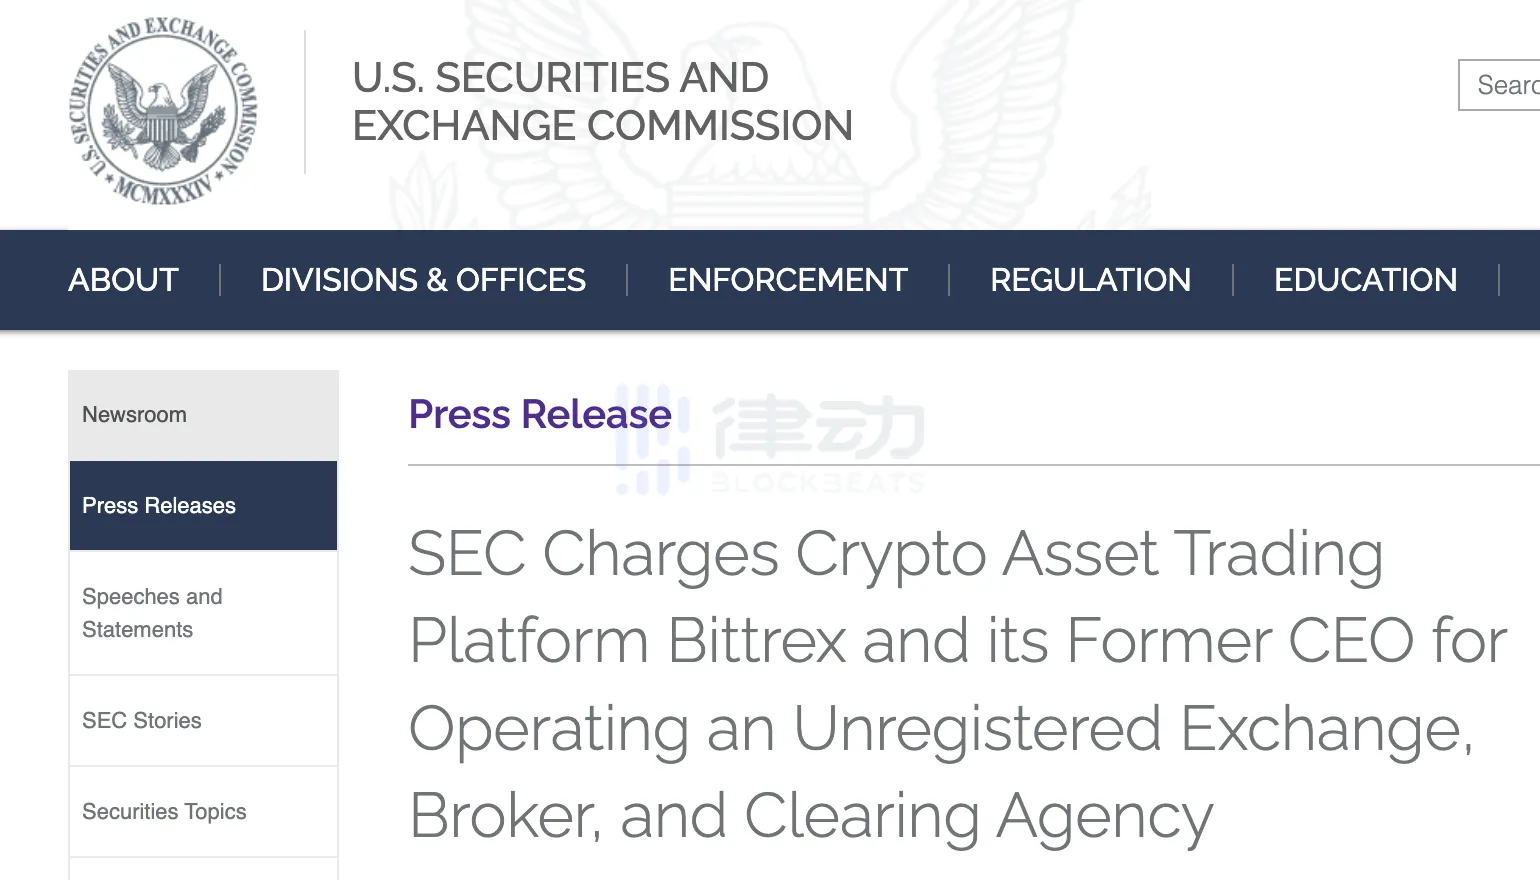Open the ABOUT menu

click(123, 280)
